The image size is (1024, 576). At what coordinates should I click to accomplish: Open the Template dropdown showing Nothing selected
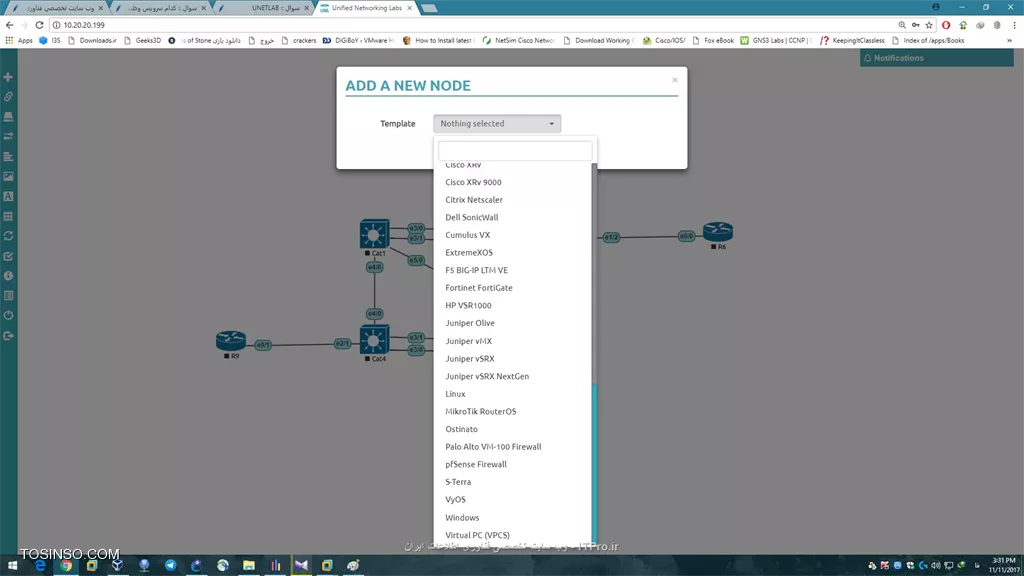click(x=497, y=123)
